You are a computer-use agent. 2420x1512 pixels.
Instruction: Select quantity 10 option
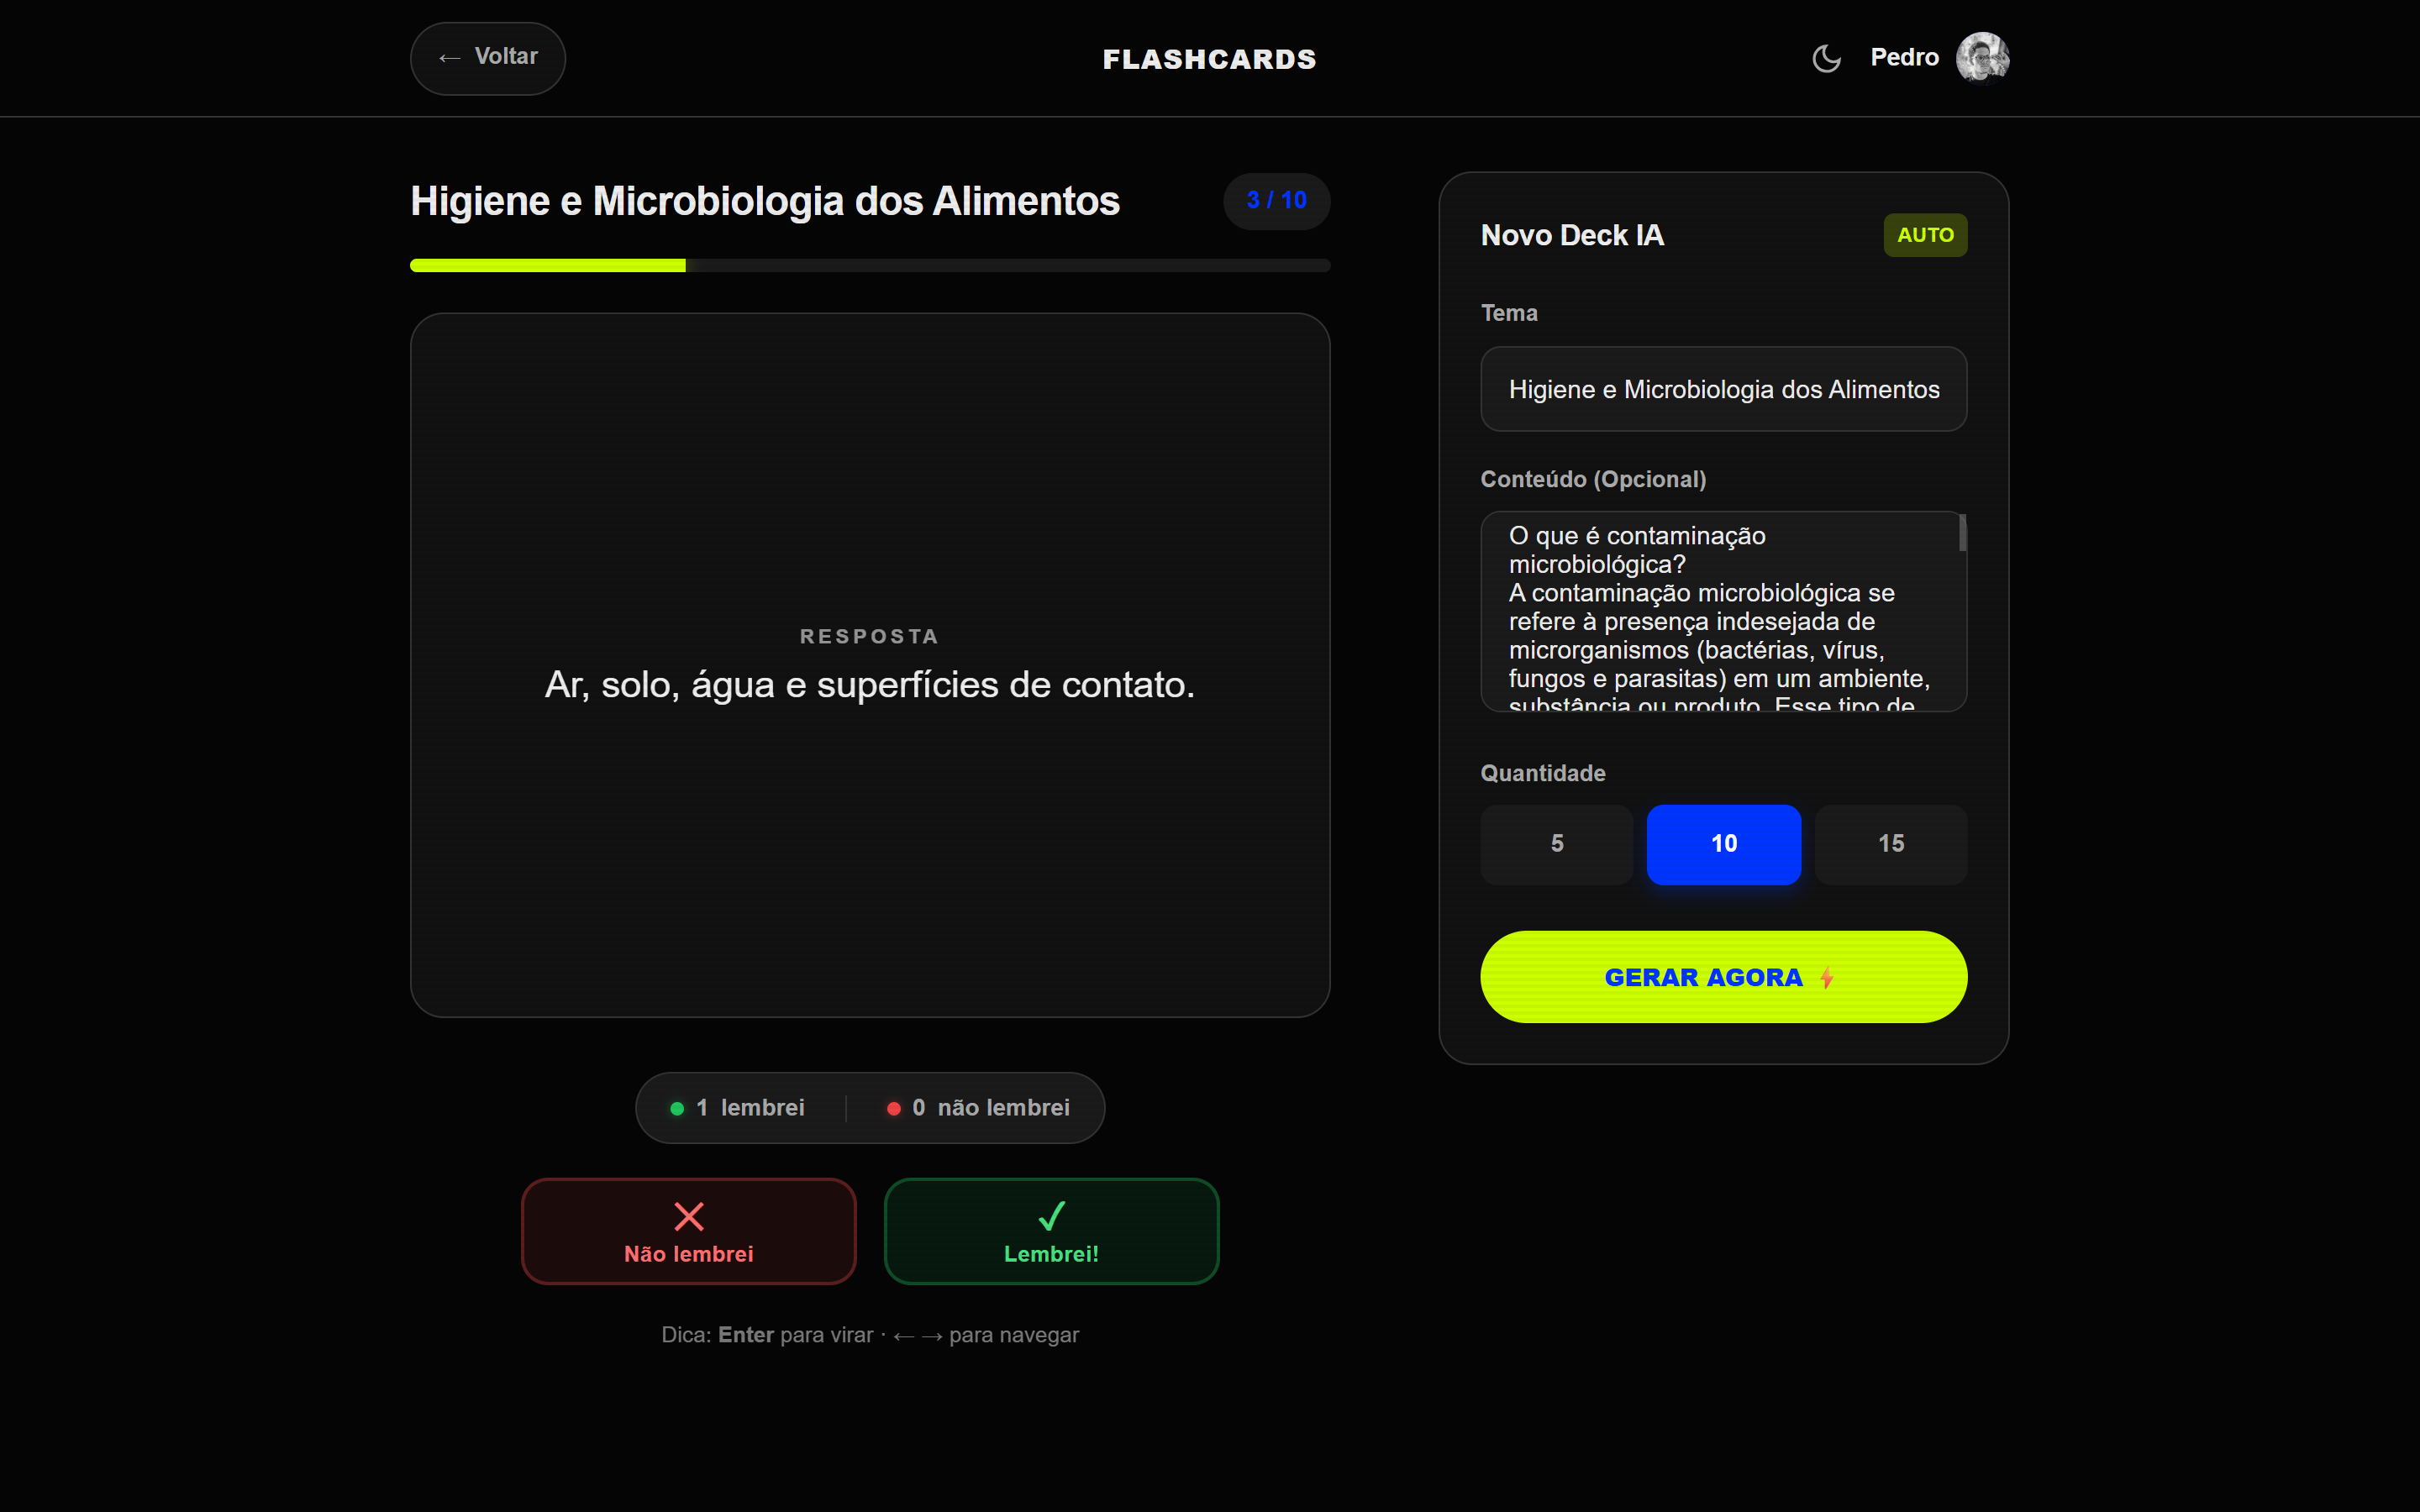click(1724, 844)
